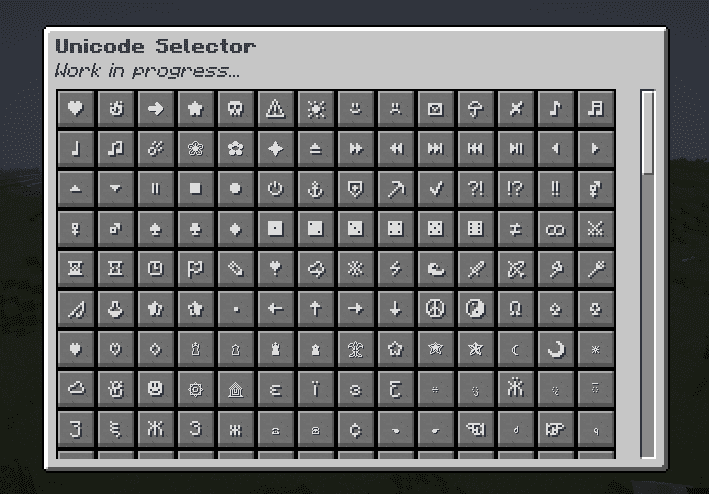This screenshot has width=709, height=494.
Task: Click the vertical scrollbar handle
Action: [648, 132]
